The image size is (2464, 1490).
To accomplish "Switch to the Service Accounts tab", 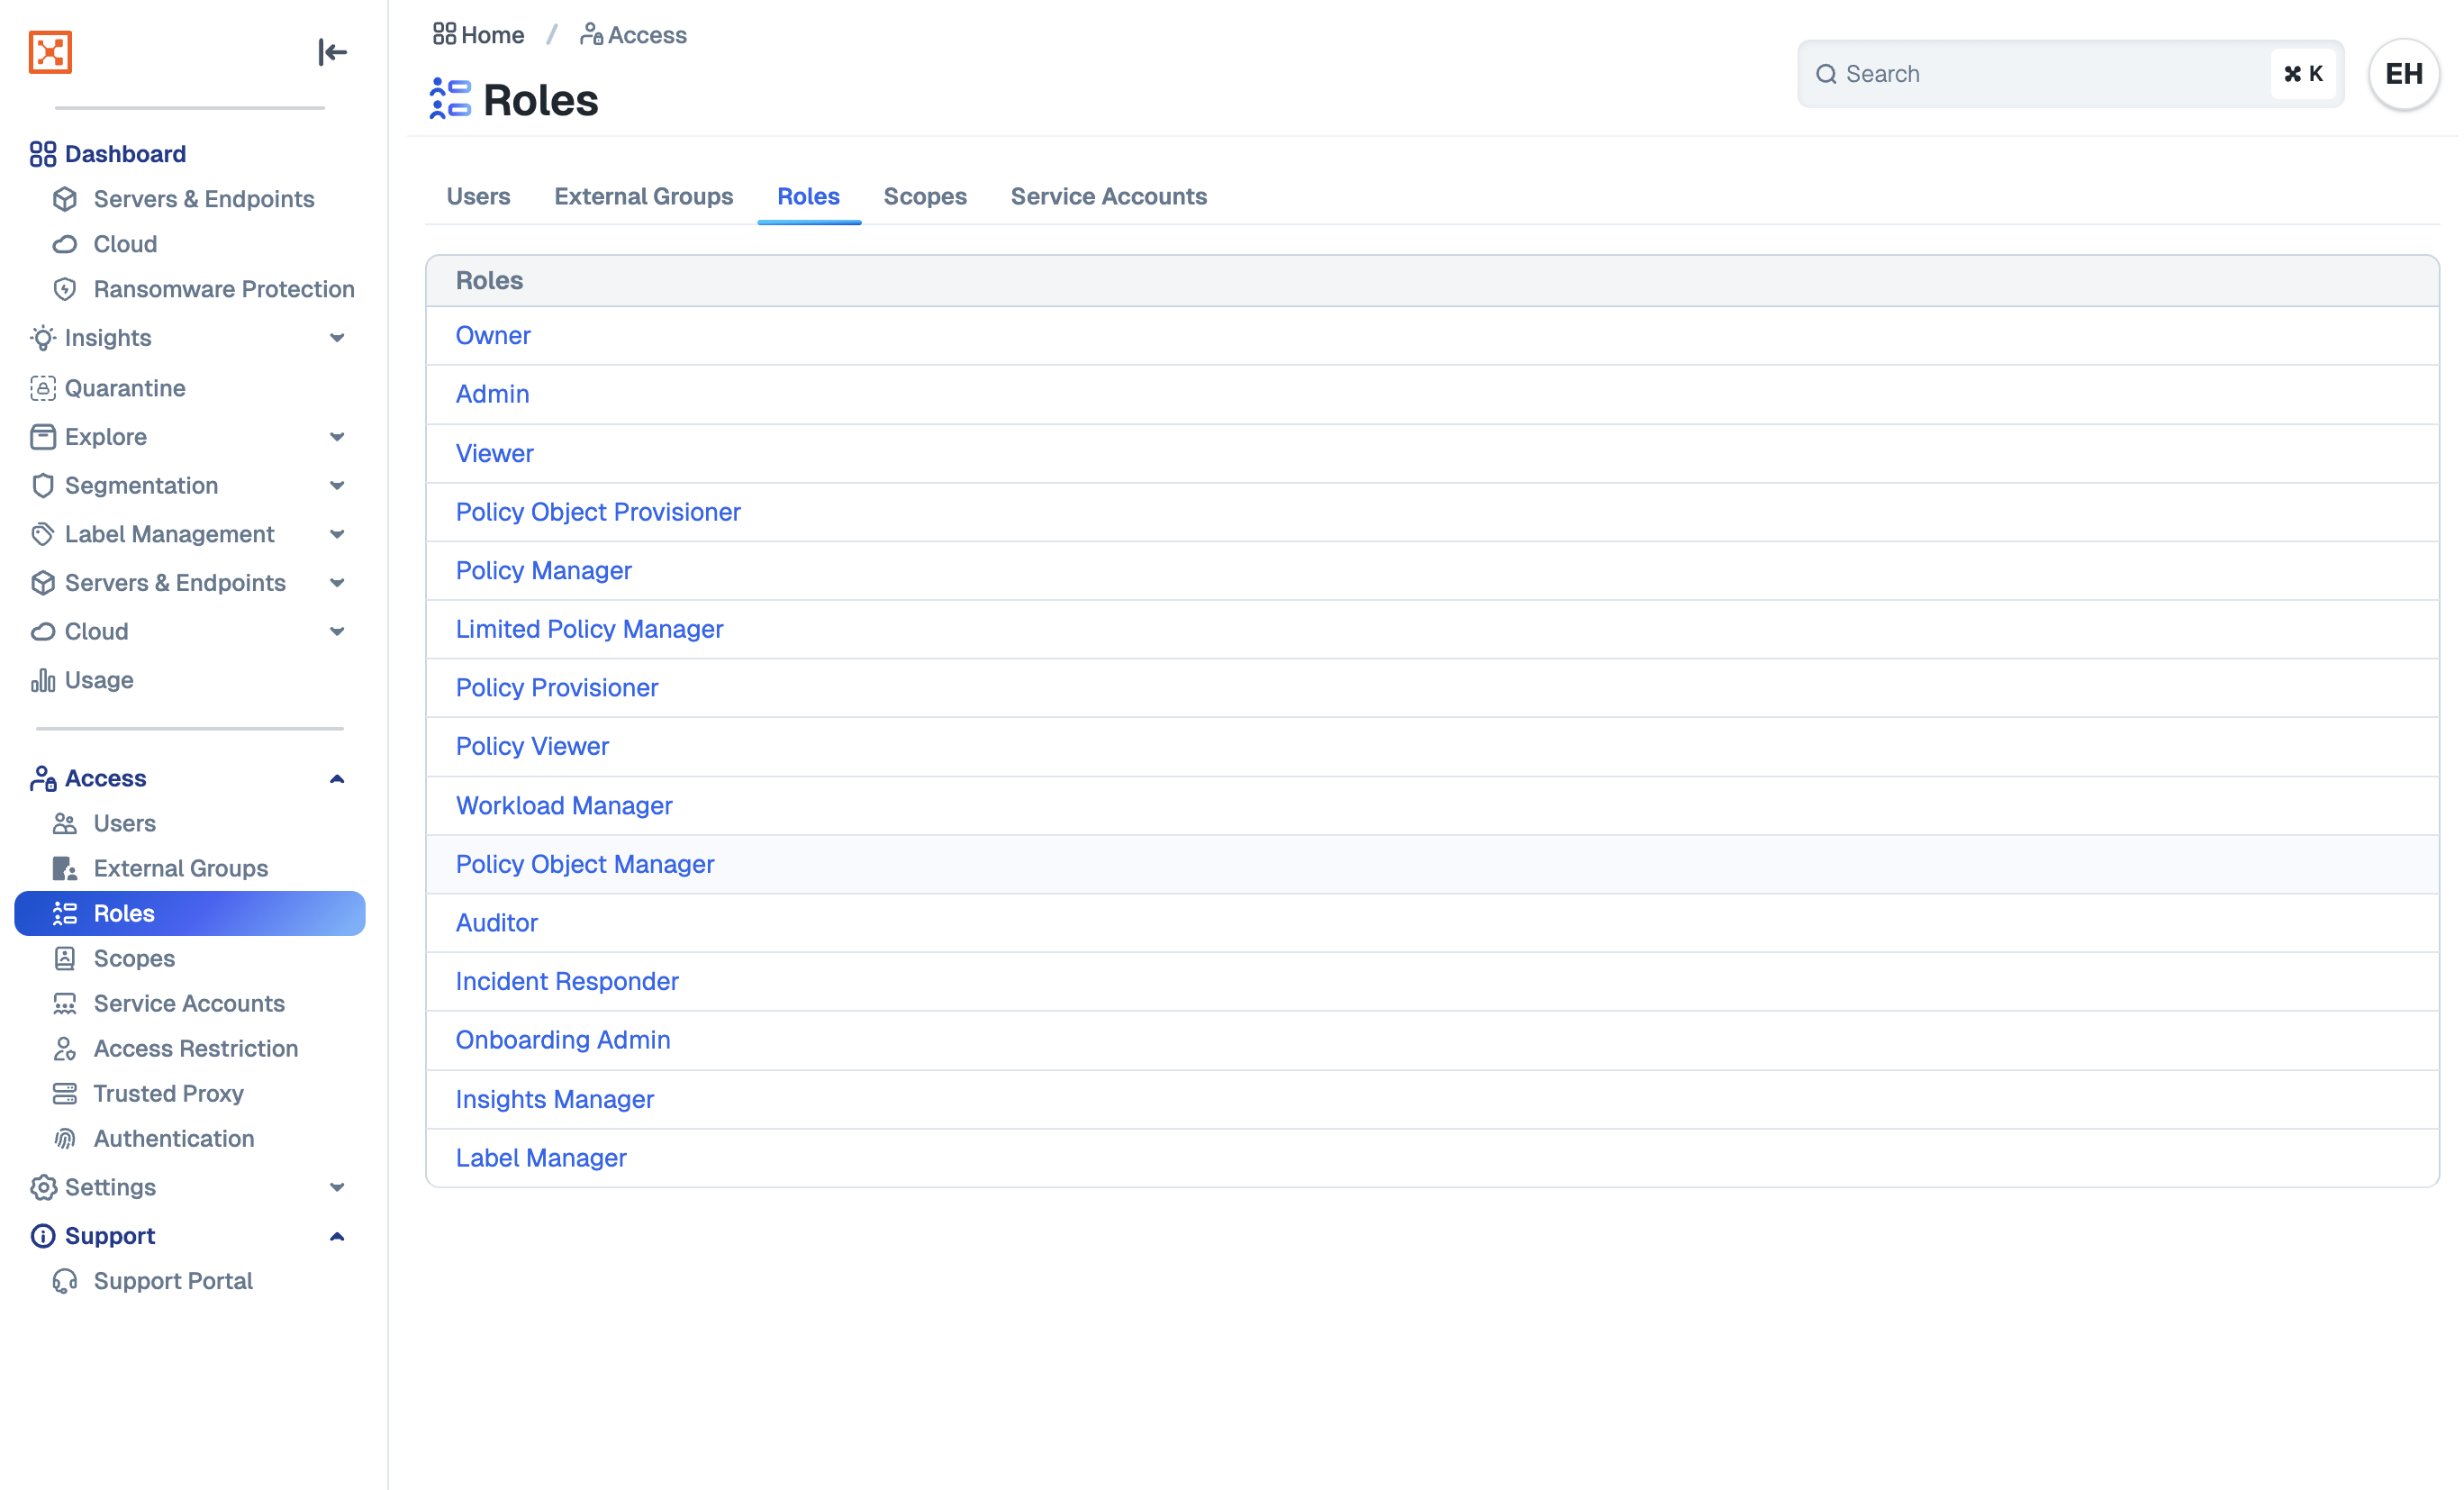I will point(1108,197).
